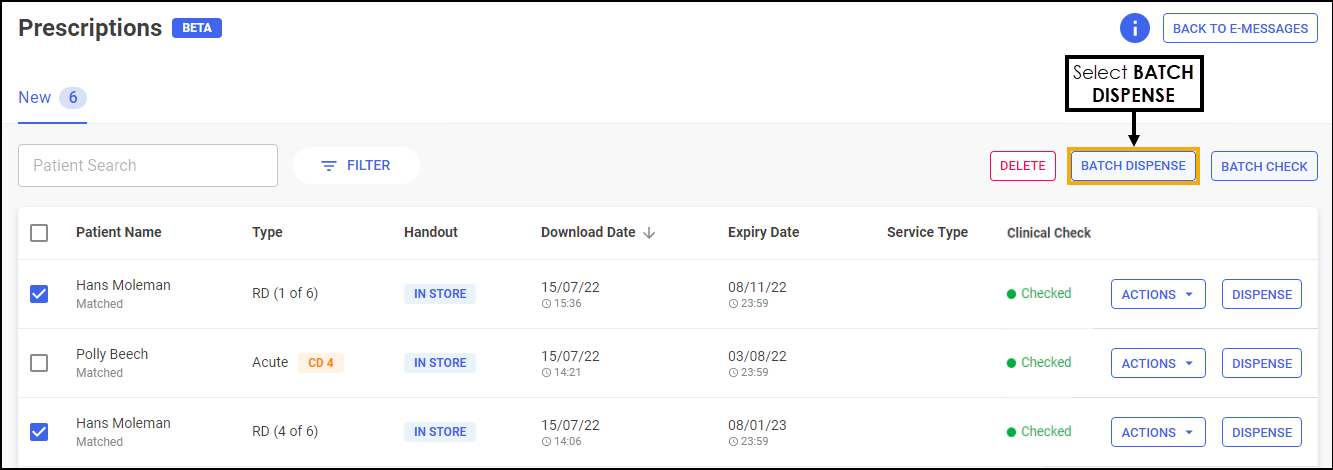1333x470 pixels.
Task: Click the New count badge showing 6
Action: pos(73,98)
